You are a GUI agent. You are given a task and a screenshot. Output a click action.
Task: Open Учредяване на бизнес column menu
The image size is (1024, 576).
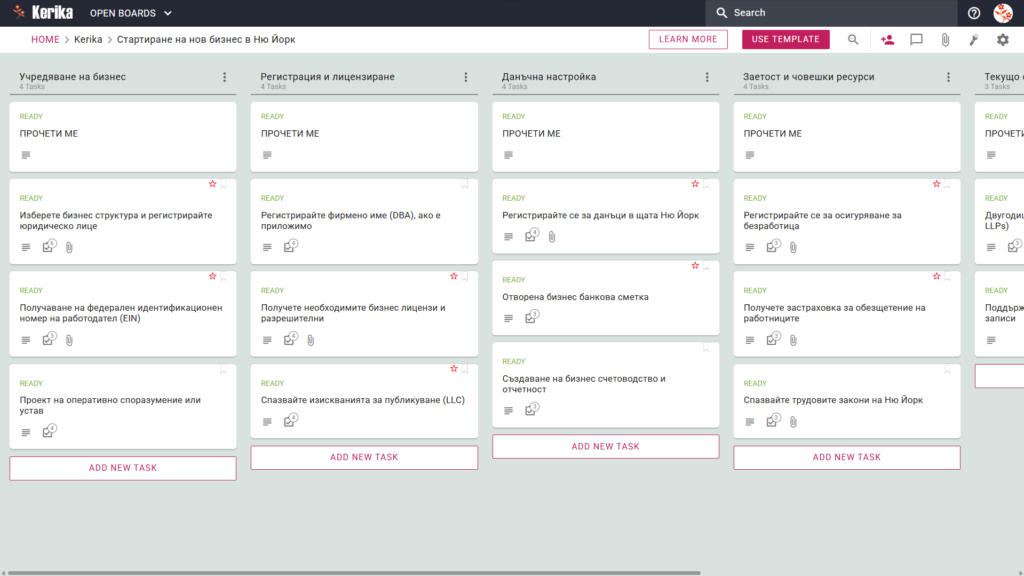(x=225, y=77)
